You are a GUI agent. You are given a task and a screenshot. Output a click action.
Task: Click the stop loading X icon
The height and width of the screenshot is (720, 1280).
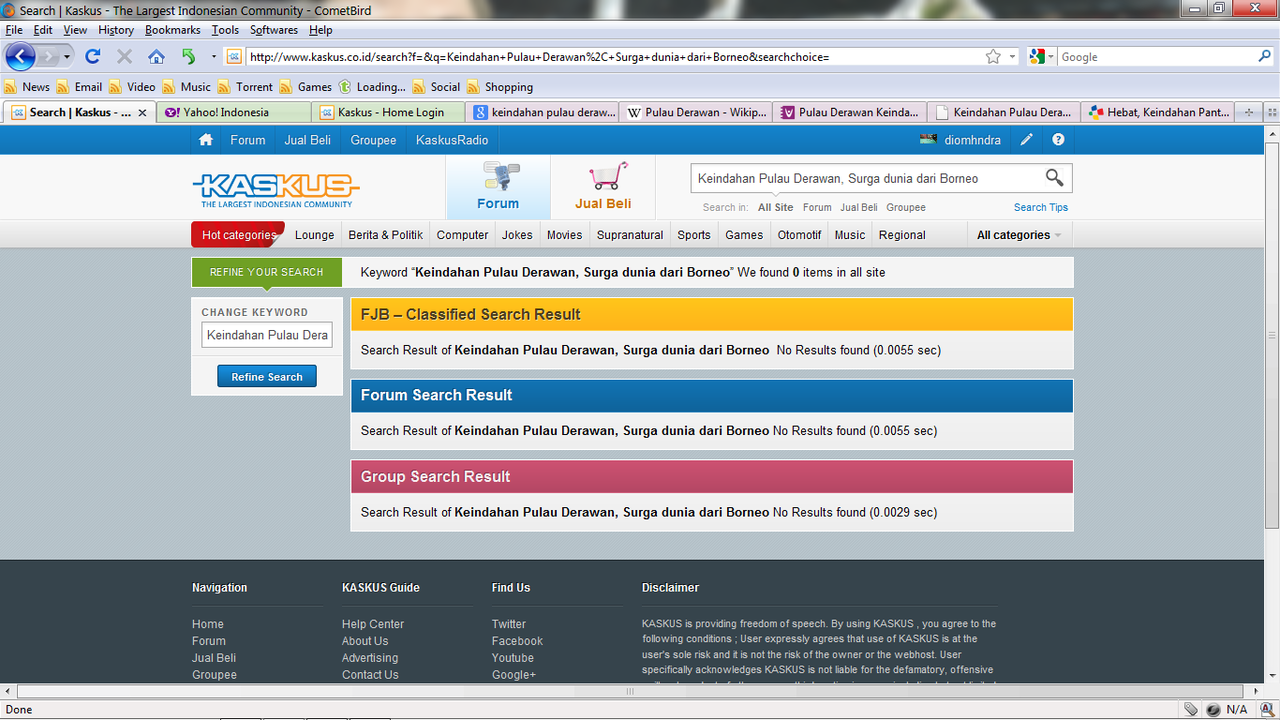pyautogui.click(x=124, y=57)
